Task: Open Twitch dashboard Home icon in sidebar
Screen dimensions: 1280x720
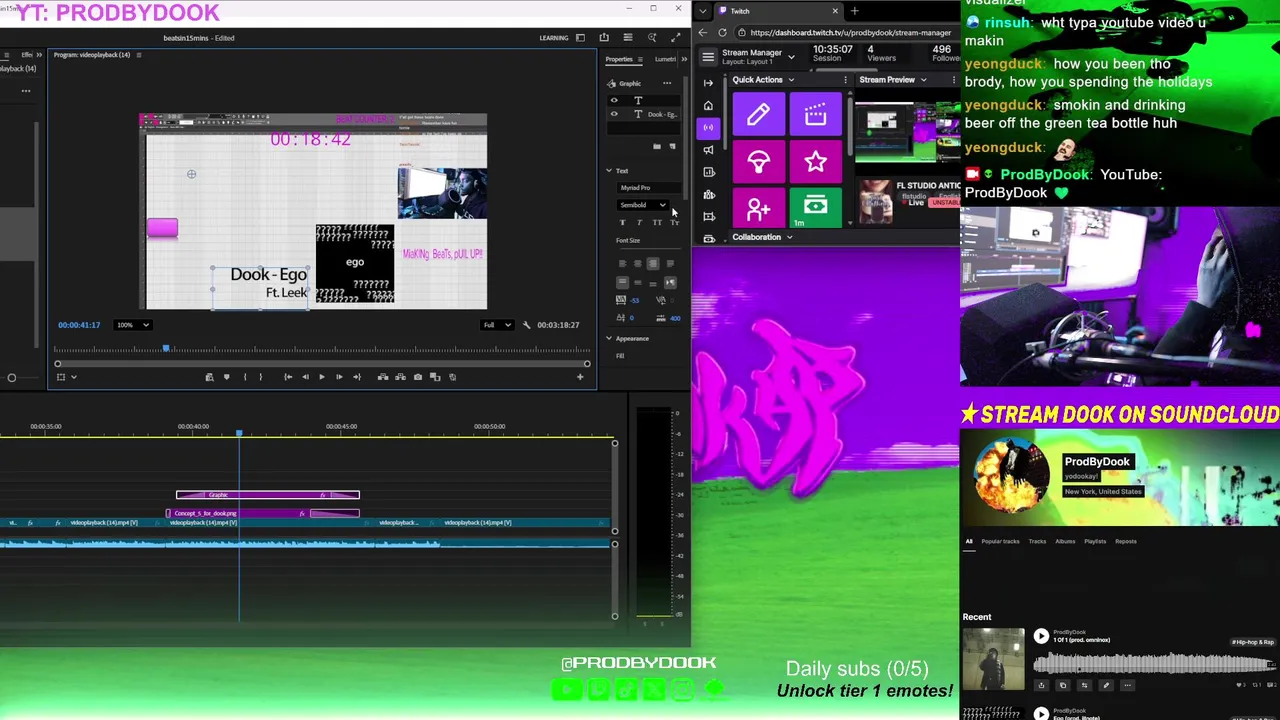Action: coord(708,105)
